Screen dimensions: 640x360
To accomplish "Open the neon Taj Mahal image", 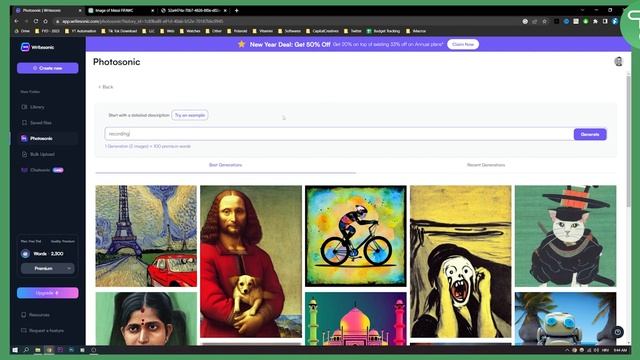I will tap(356, 319).
